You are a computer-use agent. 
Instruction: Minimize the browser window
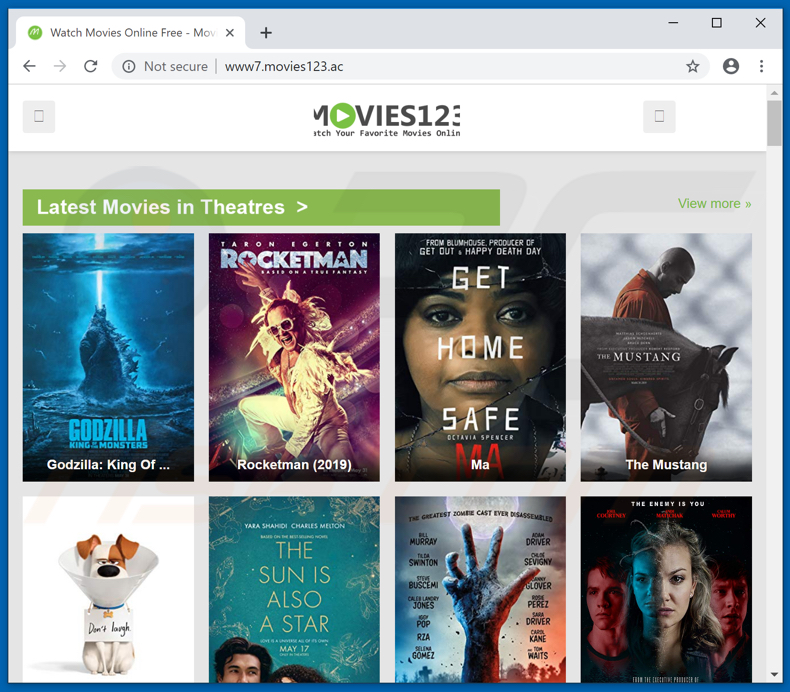tap(673, 23)
